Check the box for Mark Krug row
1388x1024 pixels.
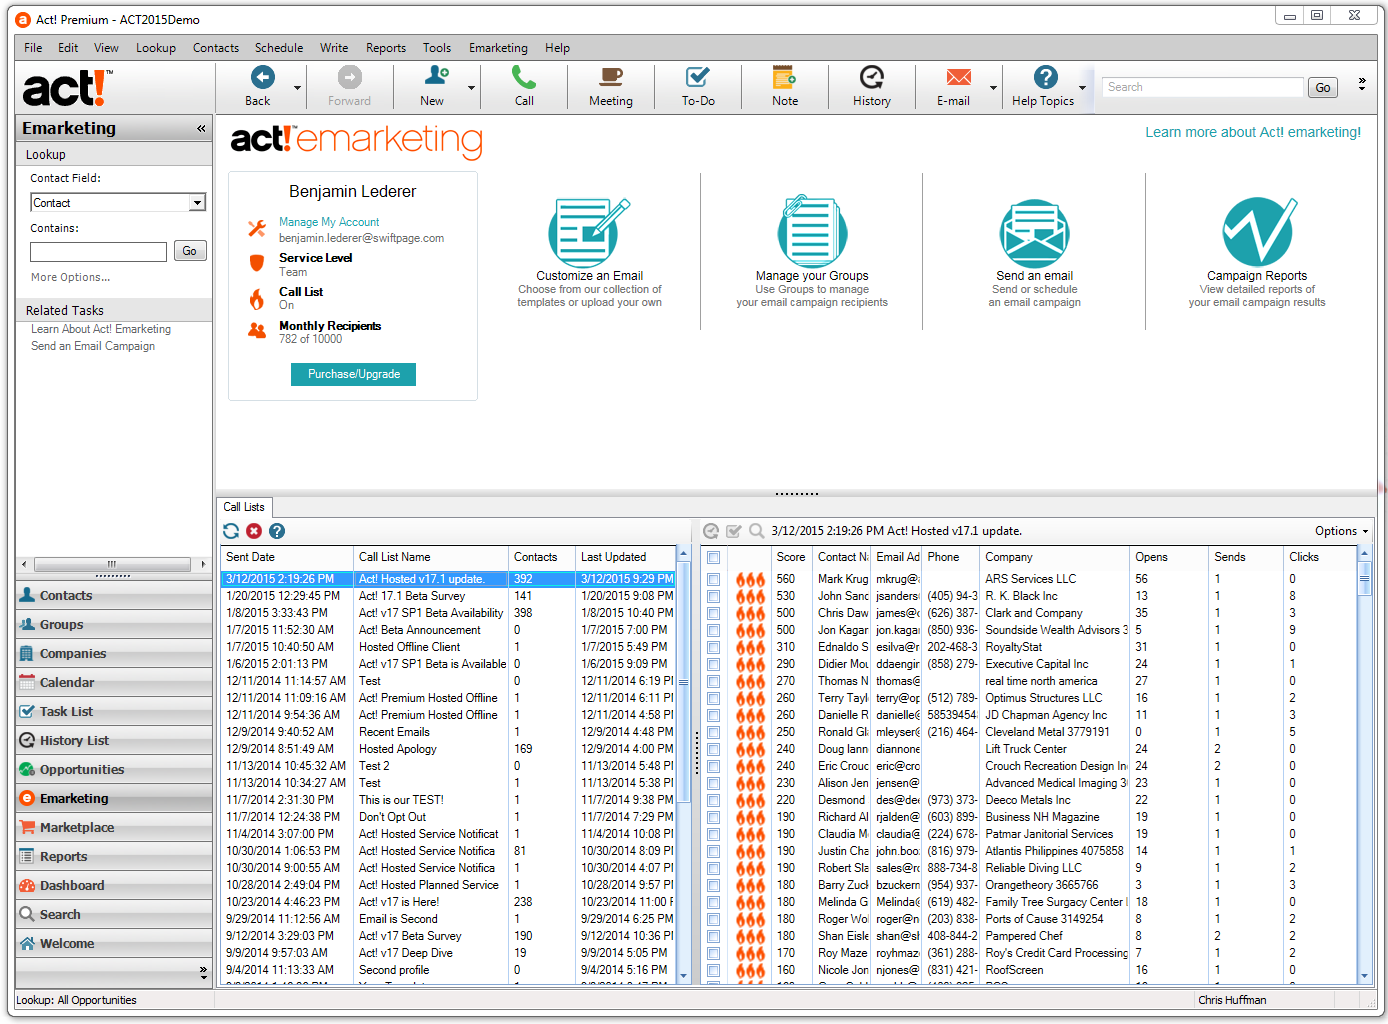point(714,579)
